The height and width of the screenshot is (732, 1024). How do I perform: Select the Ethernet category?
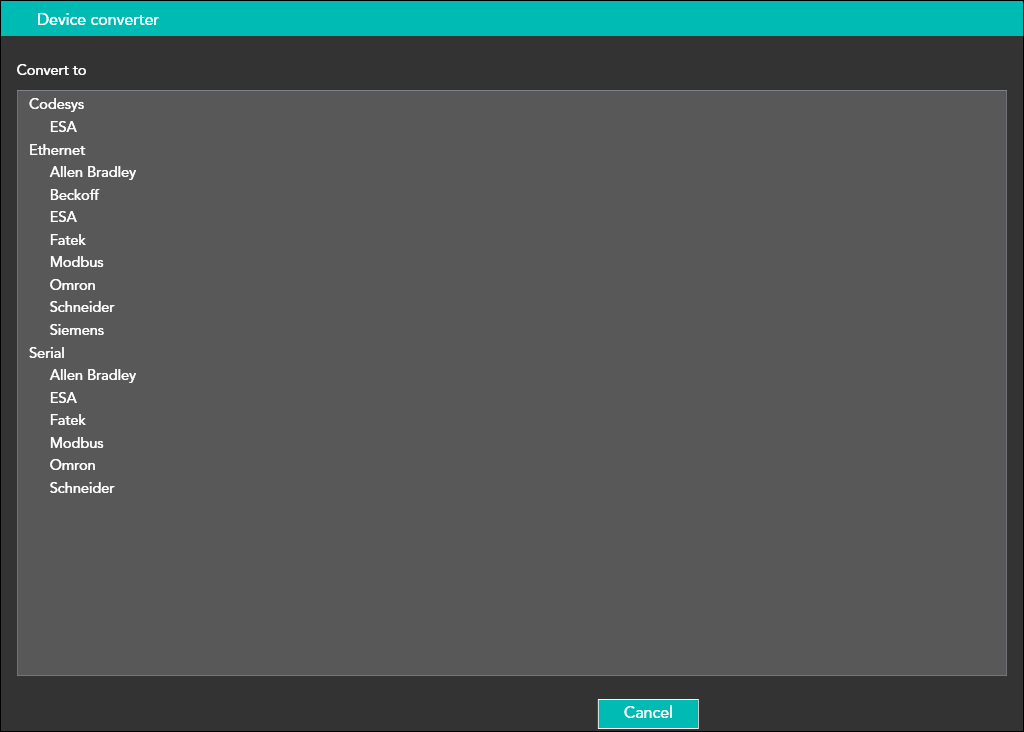57,150
